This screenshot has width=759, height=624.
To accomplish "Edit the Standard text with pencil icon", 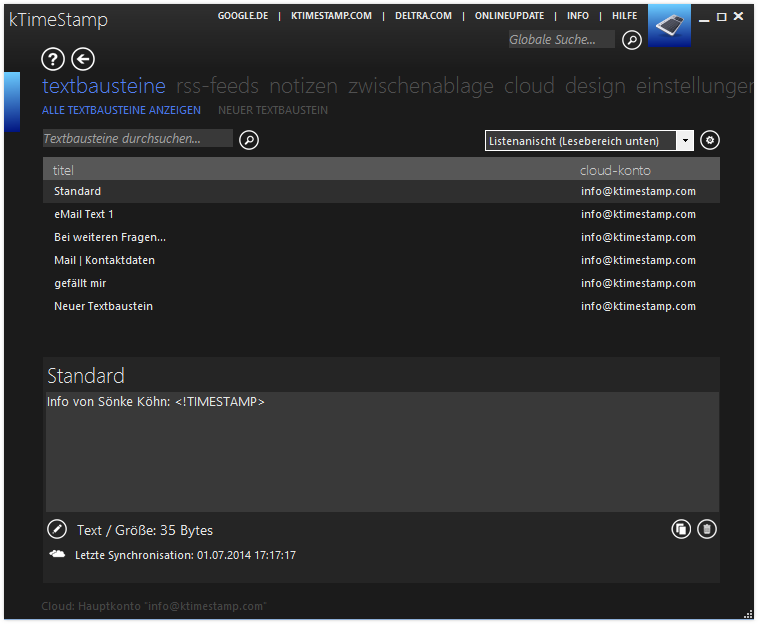I will [57, 529].
